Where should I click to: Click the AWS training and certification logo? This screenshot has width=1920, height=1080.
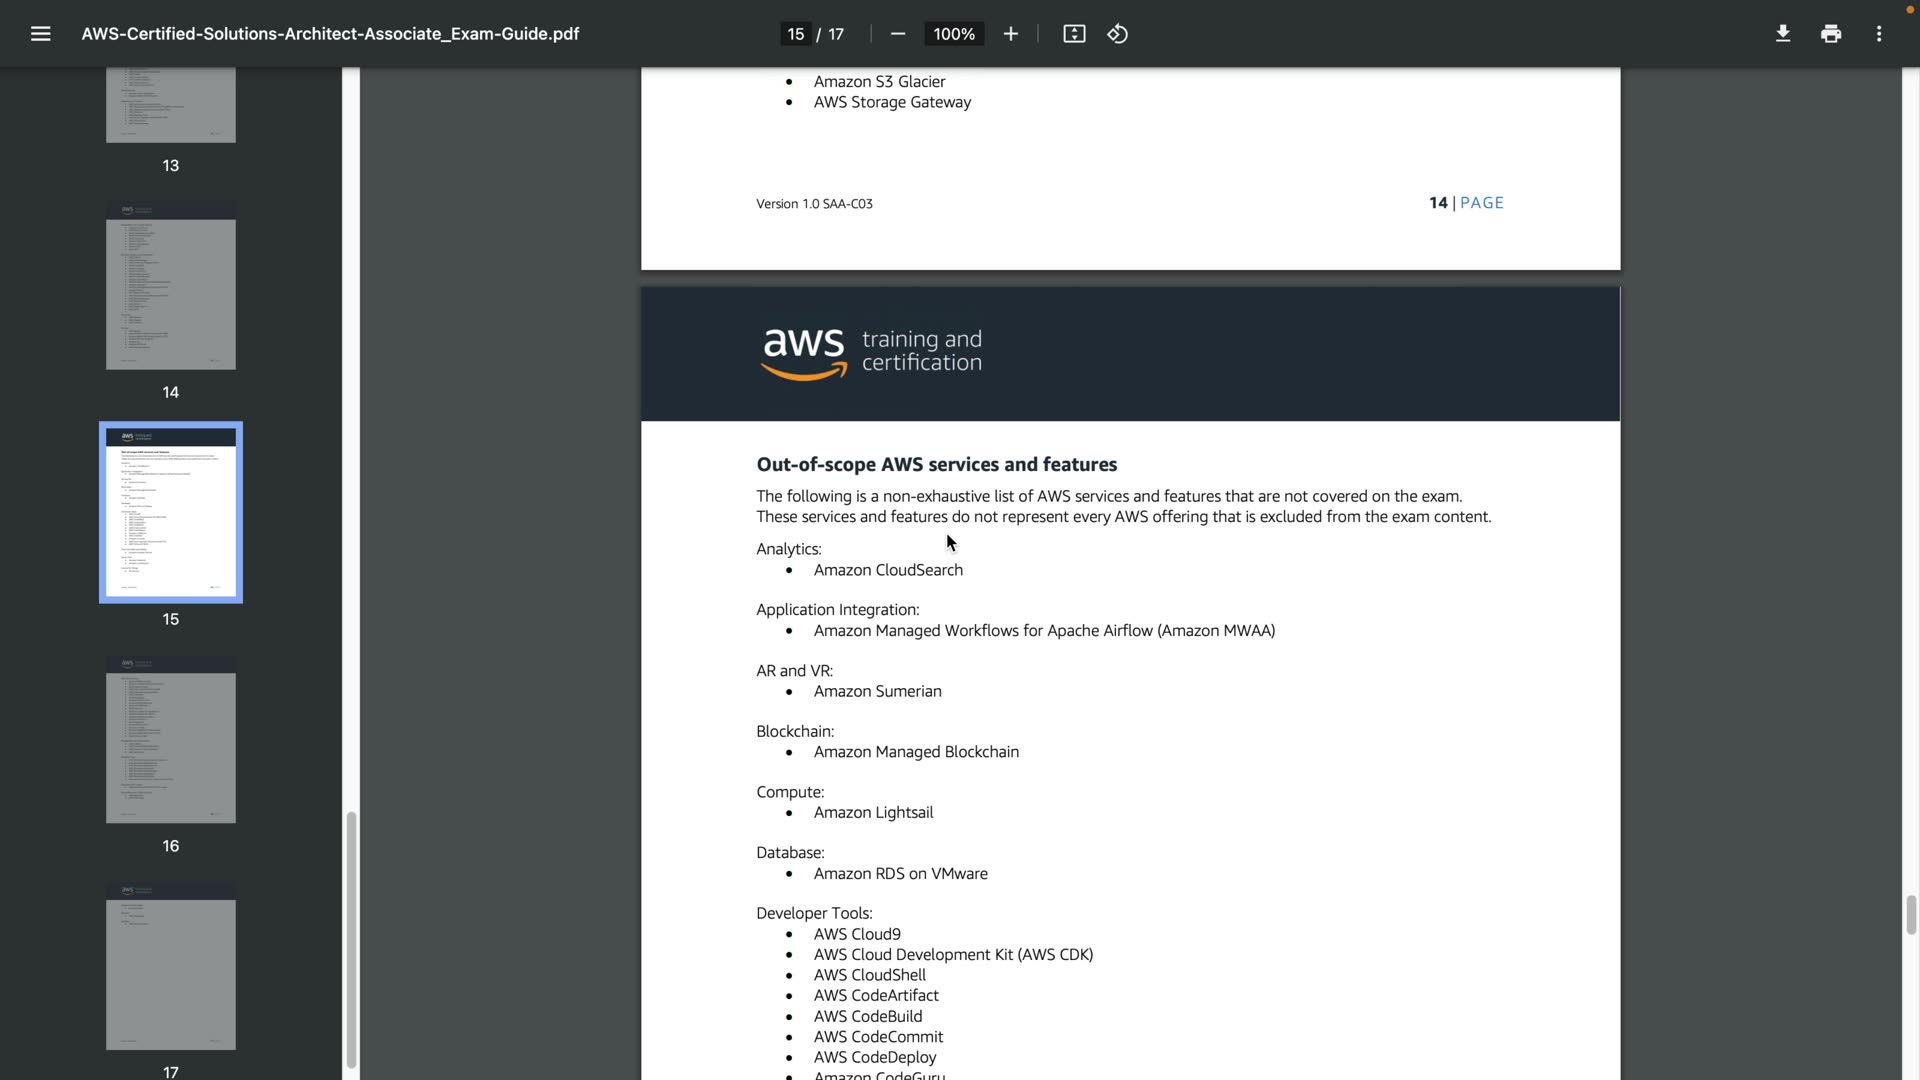[x=871, y=353]
